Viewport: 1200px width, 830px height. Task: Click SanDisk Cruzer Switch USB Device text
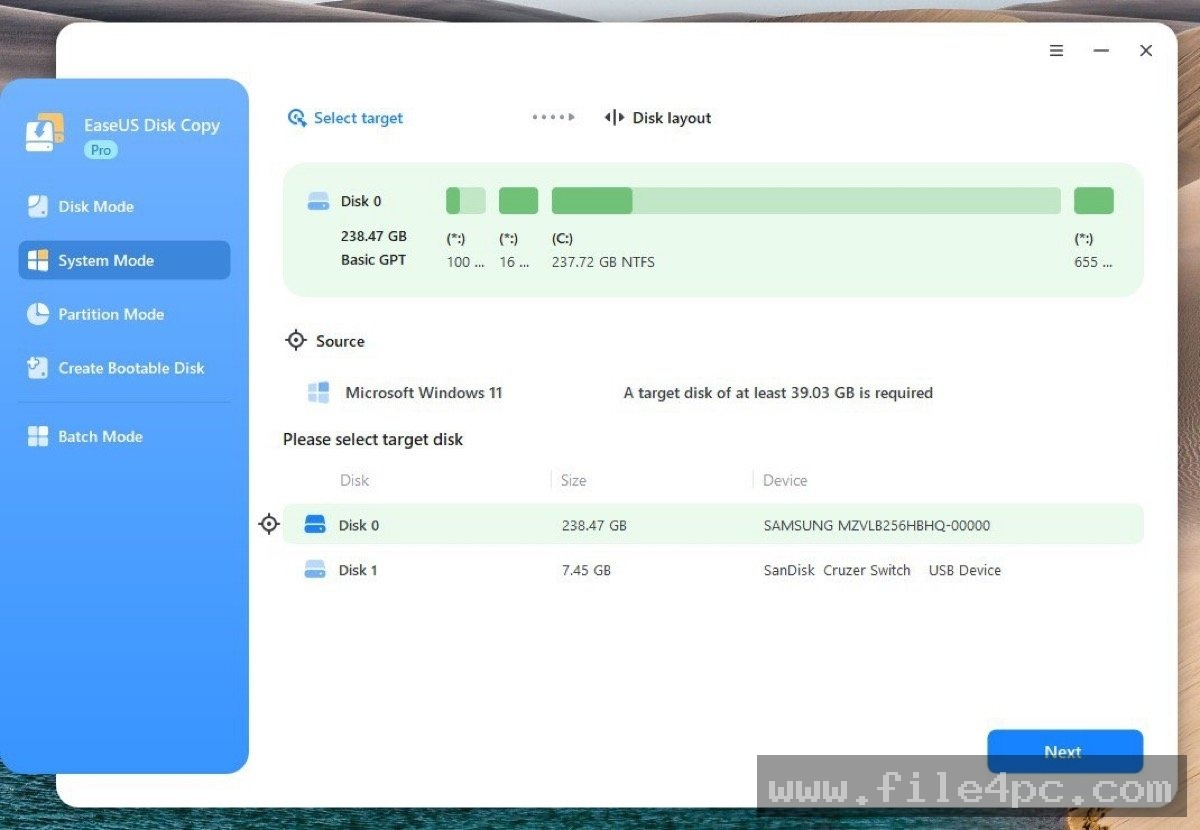point(882,570)
